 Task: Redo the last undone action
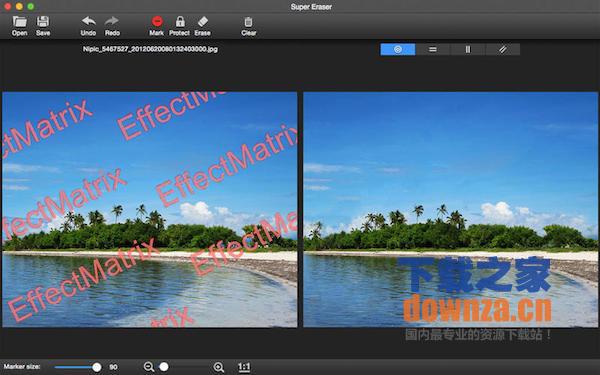tap(112, 26)
